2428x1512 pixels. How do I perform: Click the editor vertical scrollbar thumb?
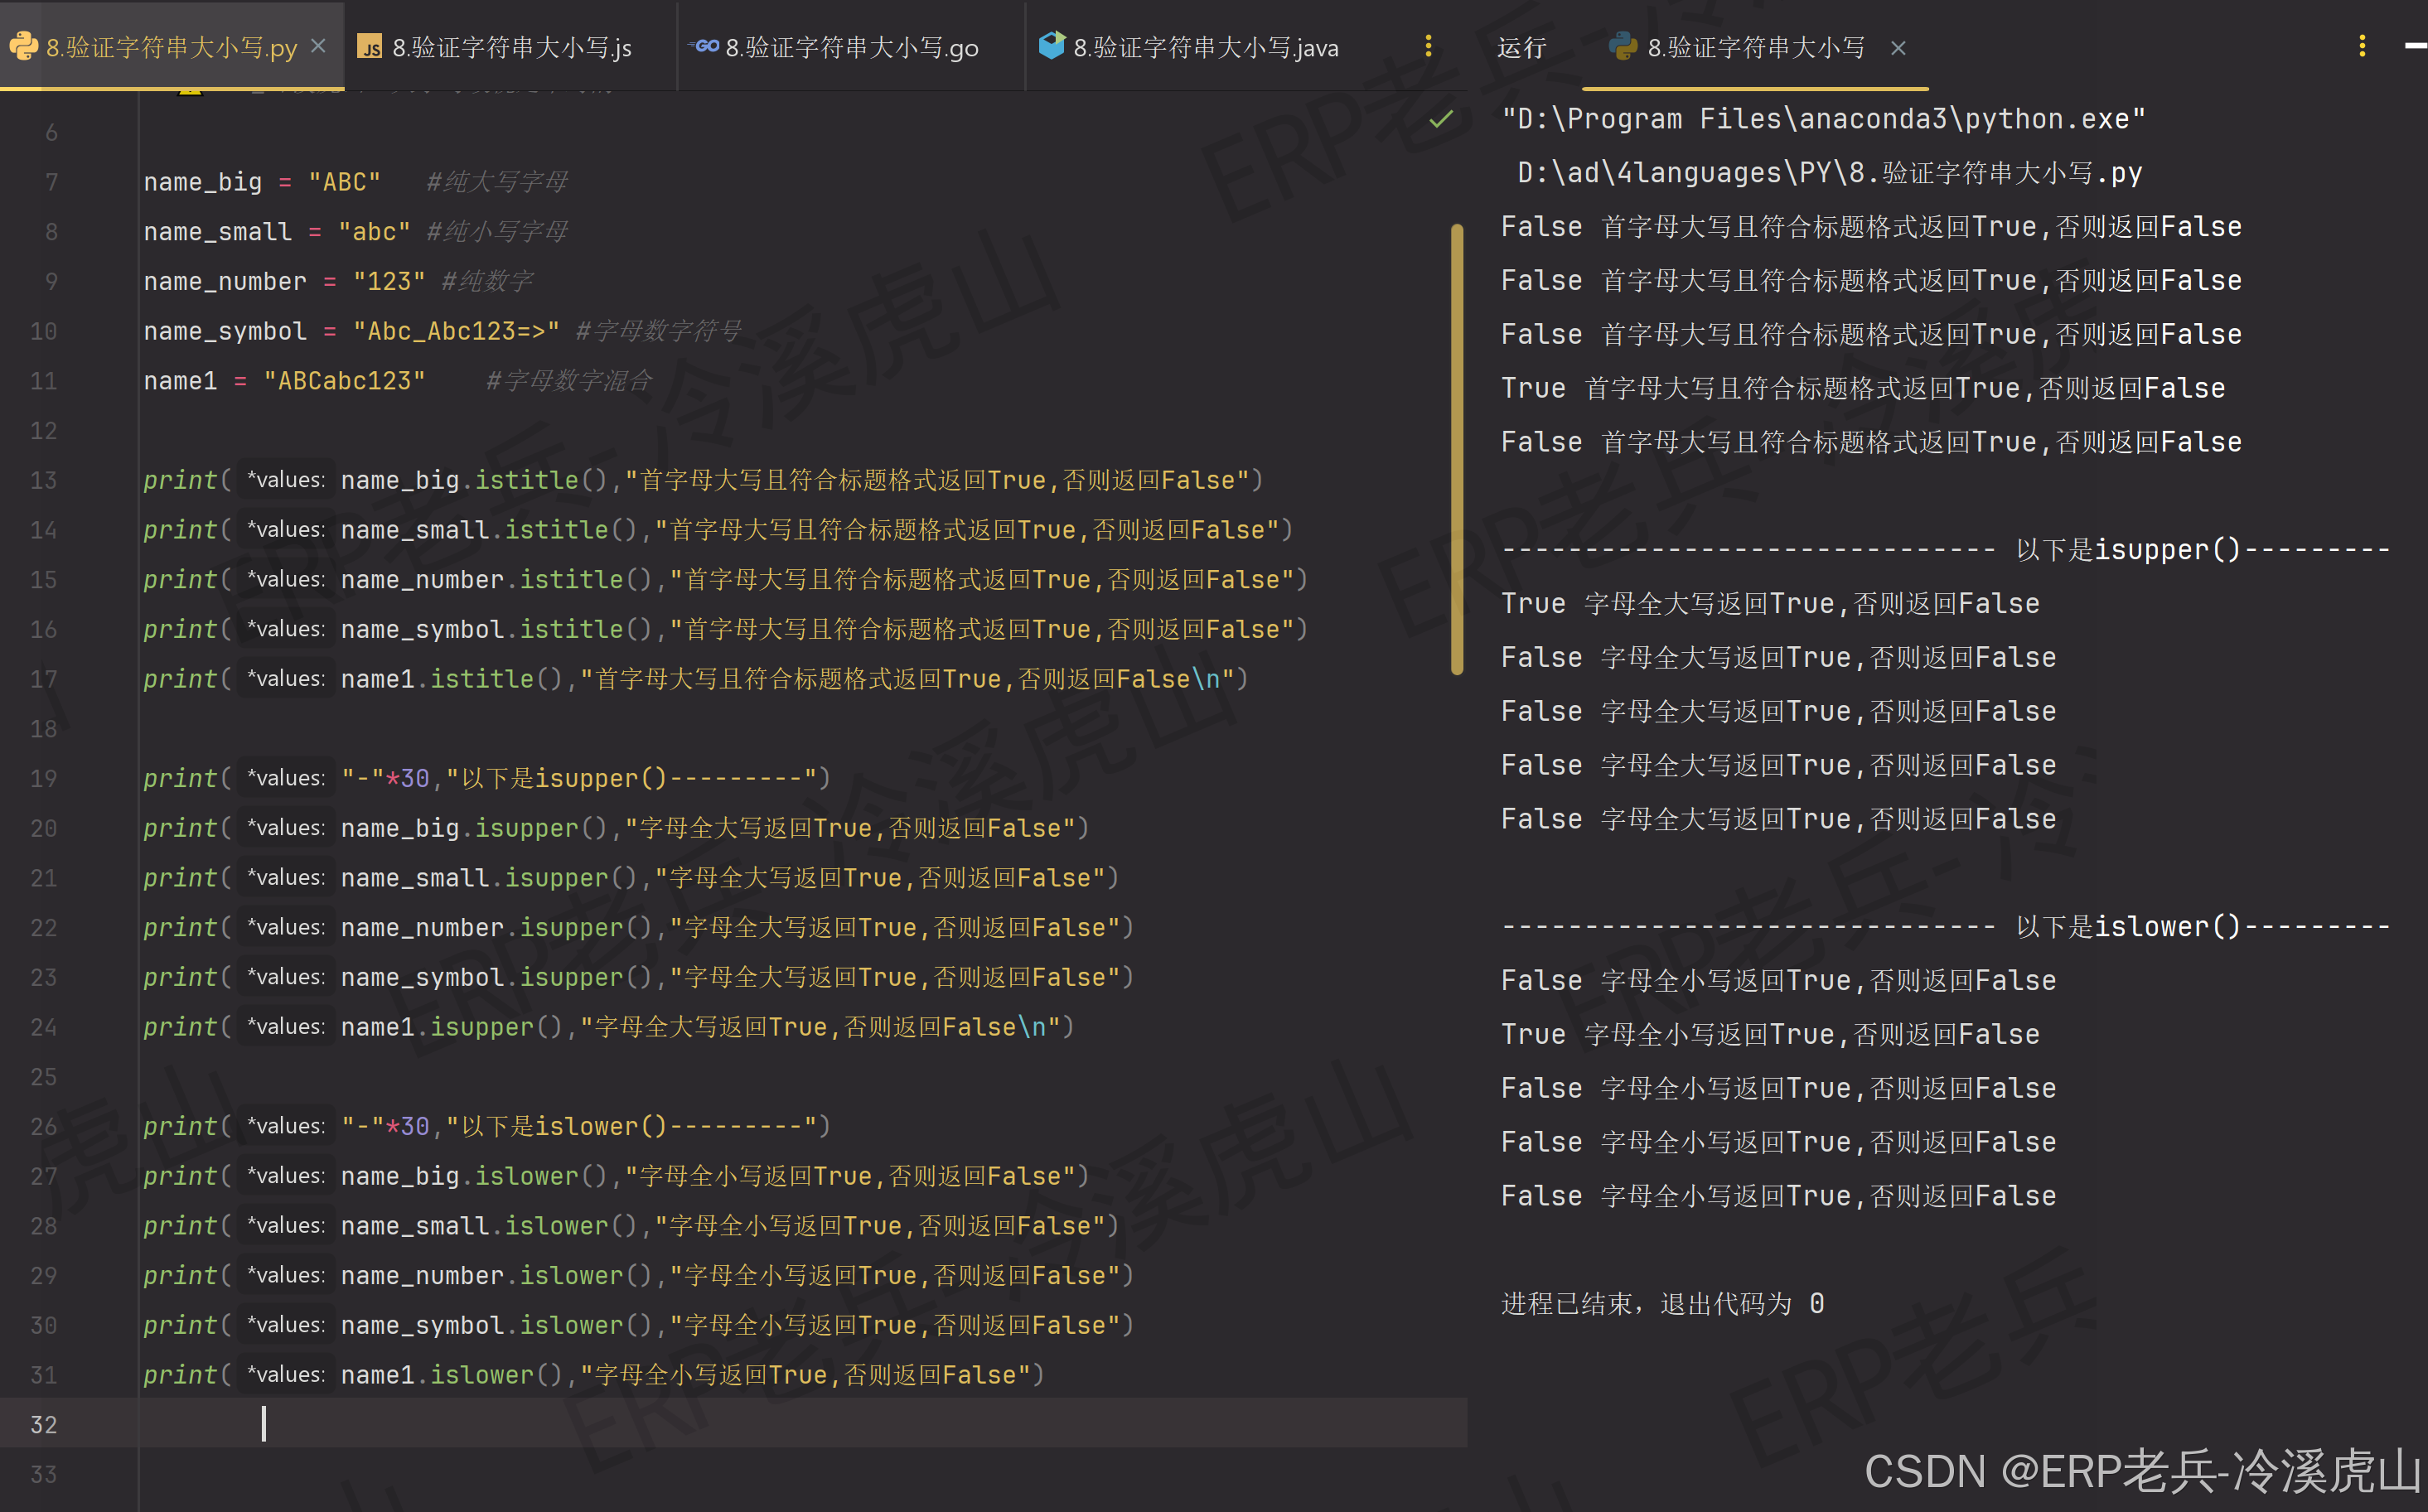click(1456, 450)
